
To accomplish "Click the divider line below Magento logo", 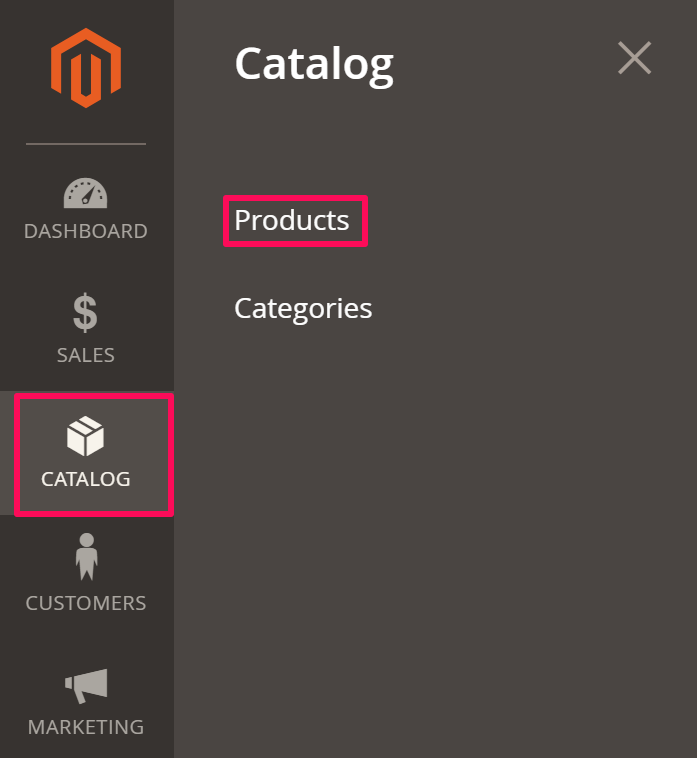I will [x=86, y=144].
